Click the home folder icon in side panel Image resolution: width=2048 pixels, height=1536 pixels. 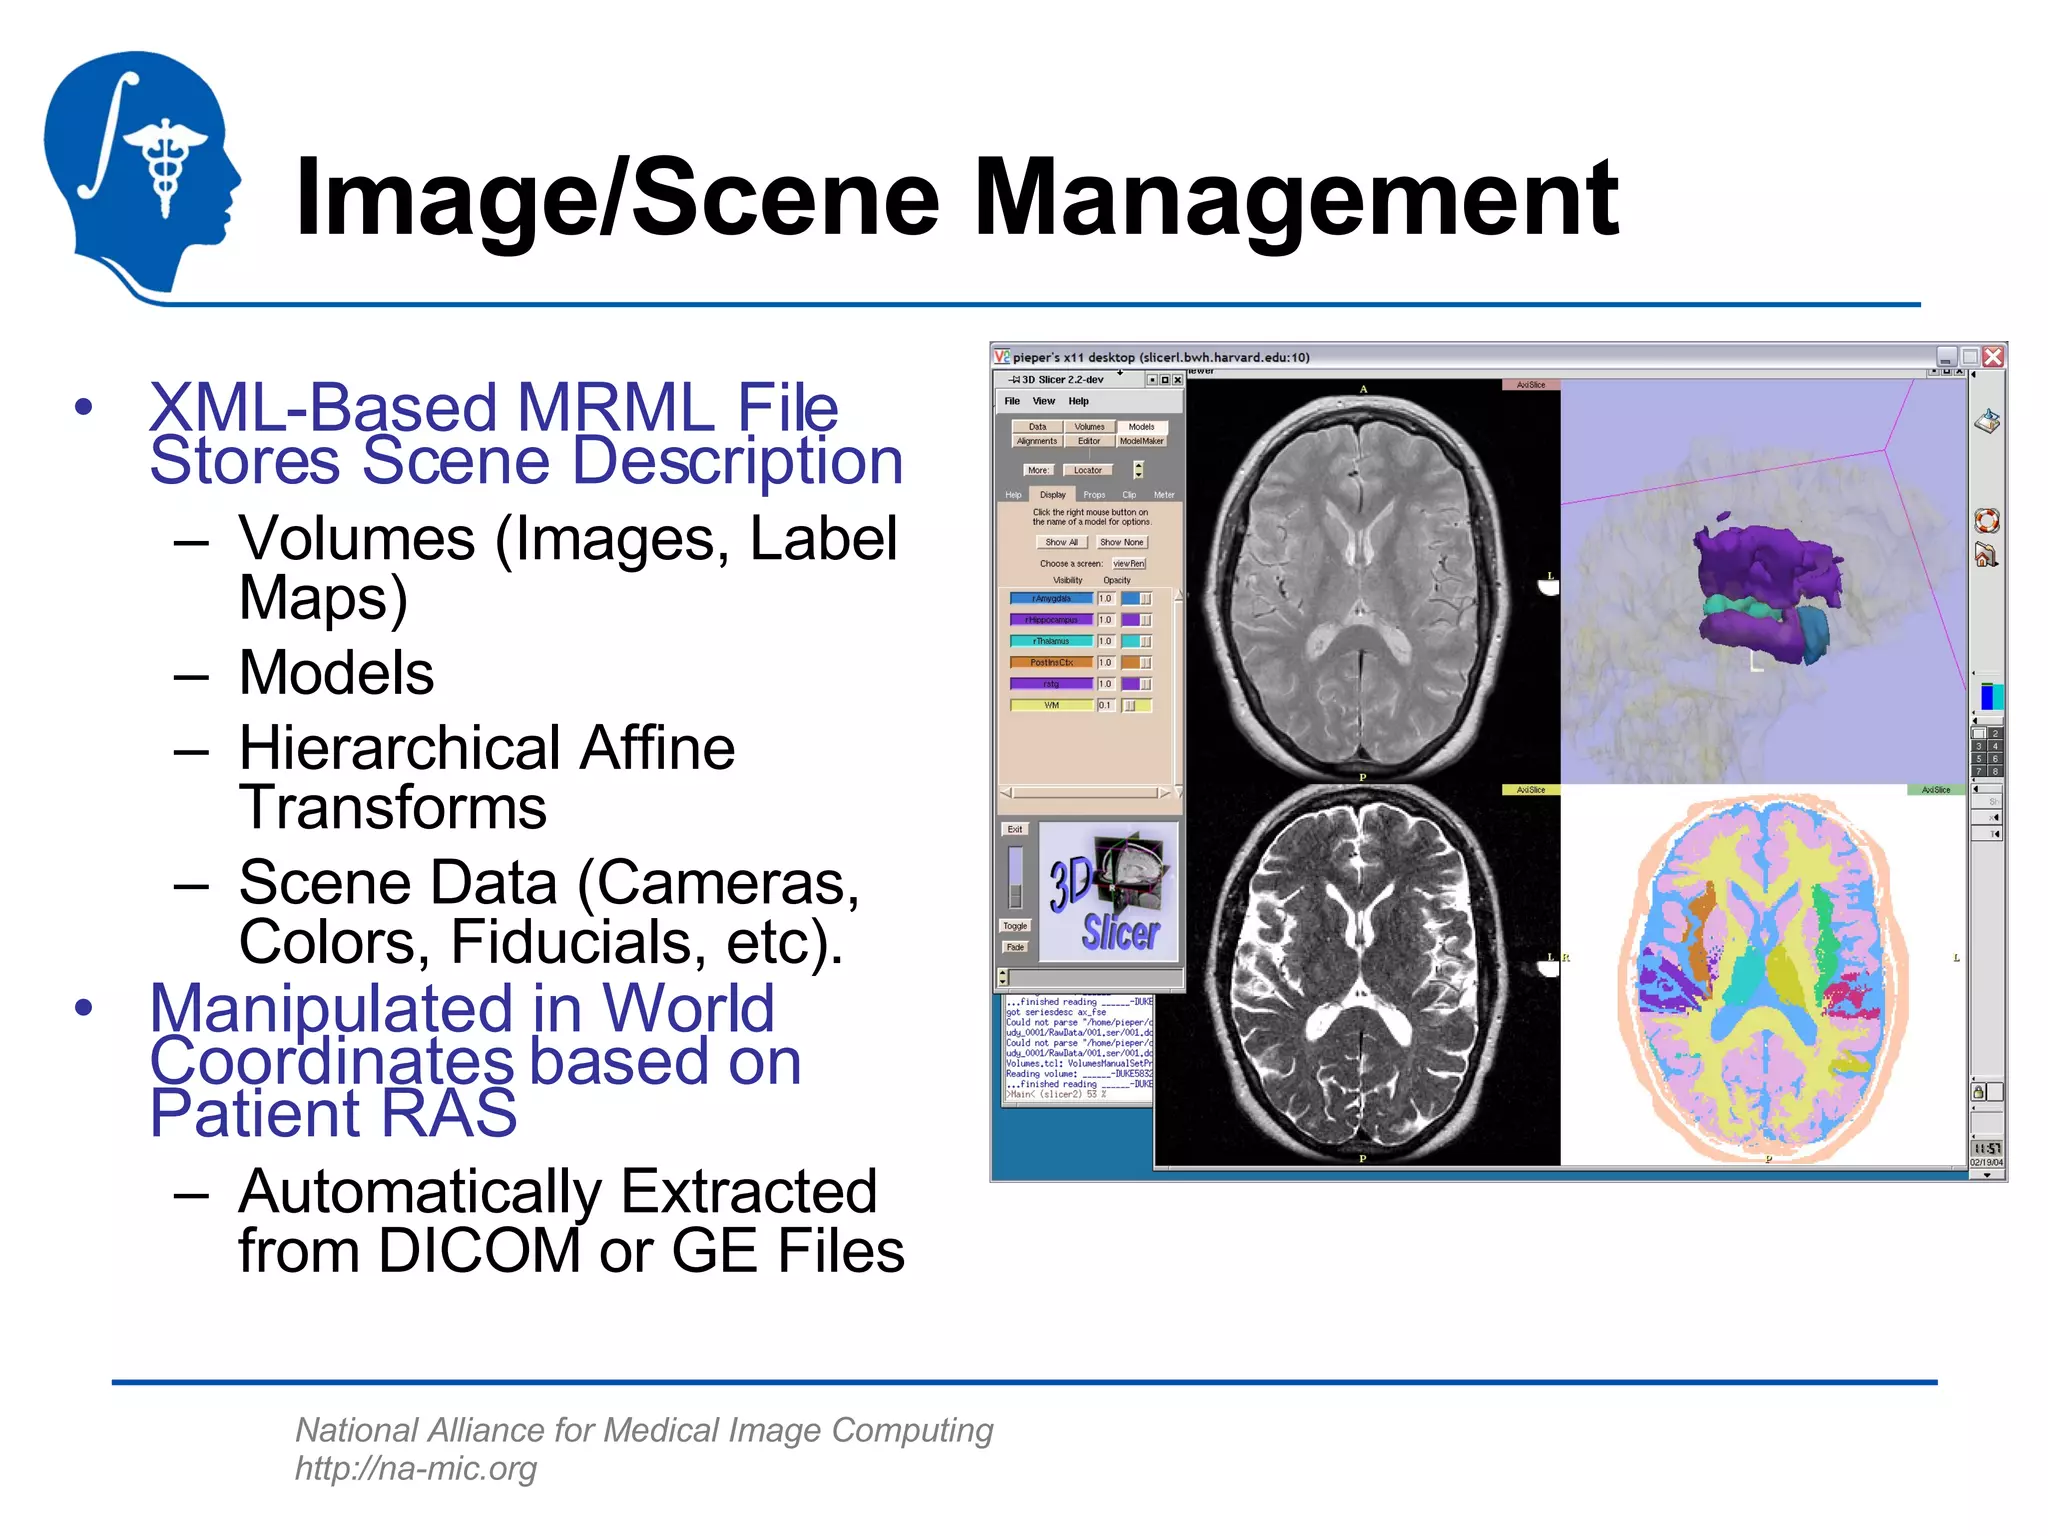[x=1986, y=555]
